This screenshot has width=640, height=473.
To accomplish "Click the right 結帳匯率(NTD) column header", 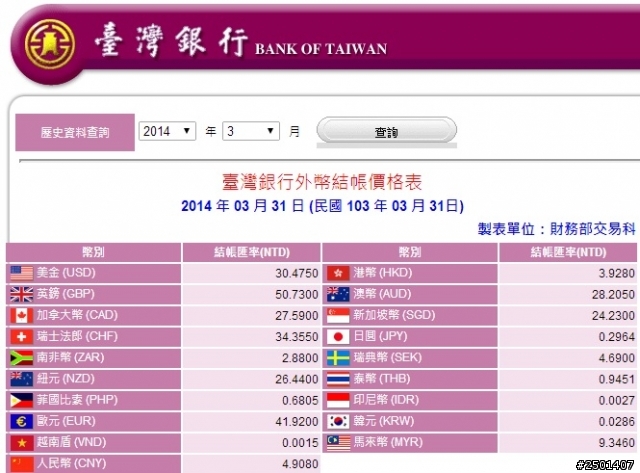I will 568,252.
